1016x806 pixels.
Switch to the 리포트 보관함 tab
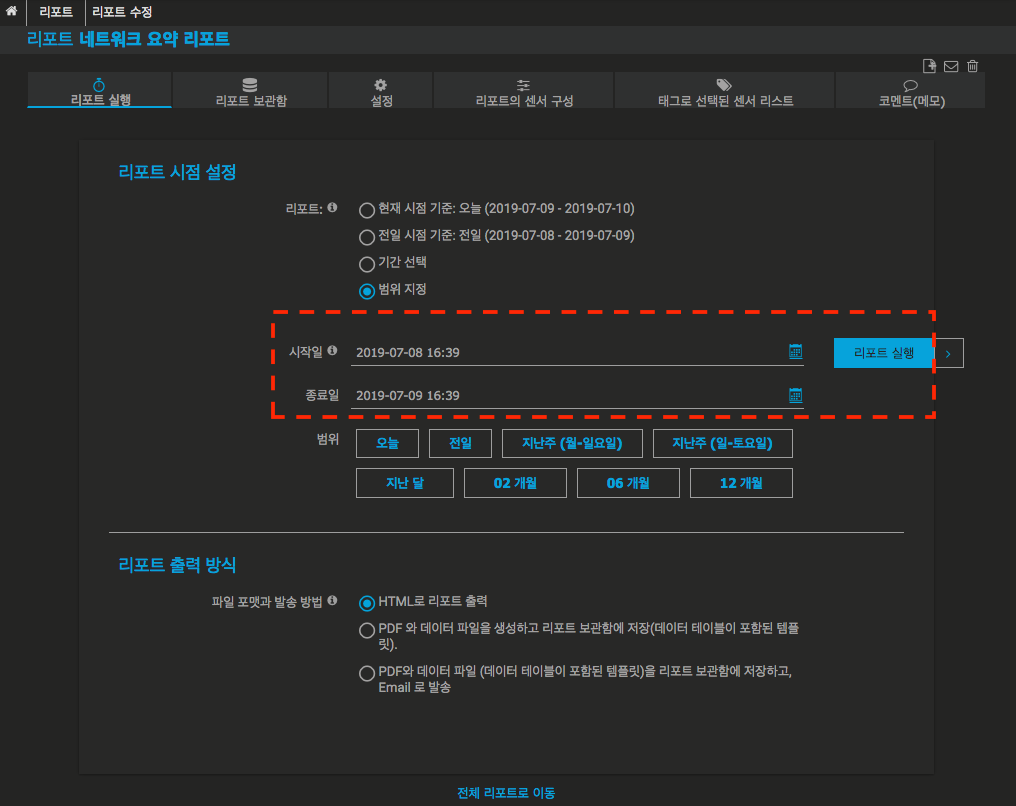click(x=250, y=91)
